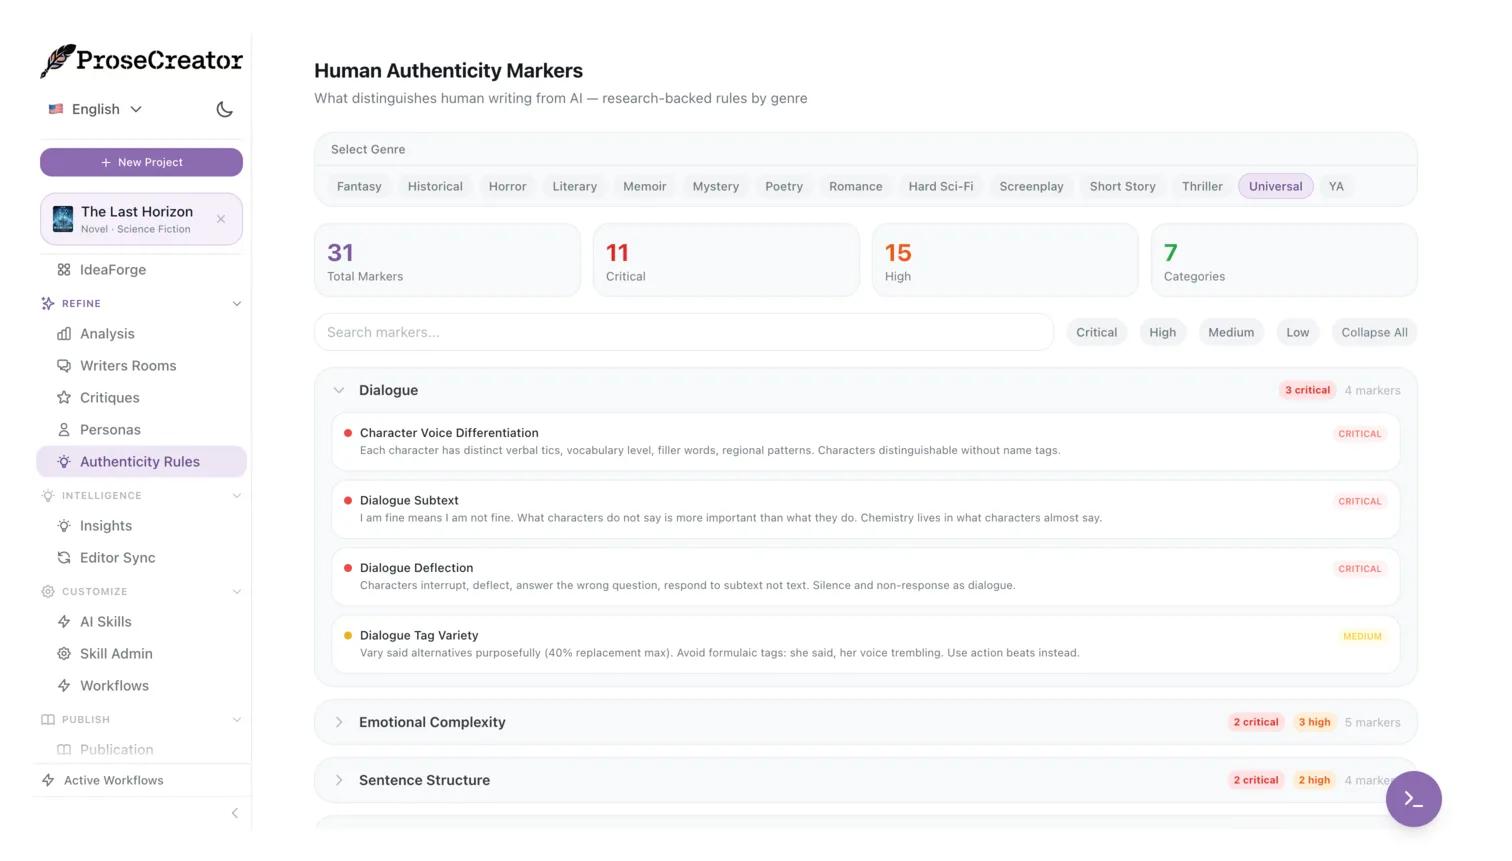Switch to the Thriller genre
The width and height of the screenshot is (1512, 861).
1201,186
